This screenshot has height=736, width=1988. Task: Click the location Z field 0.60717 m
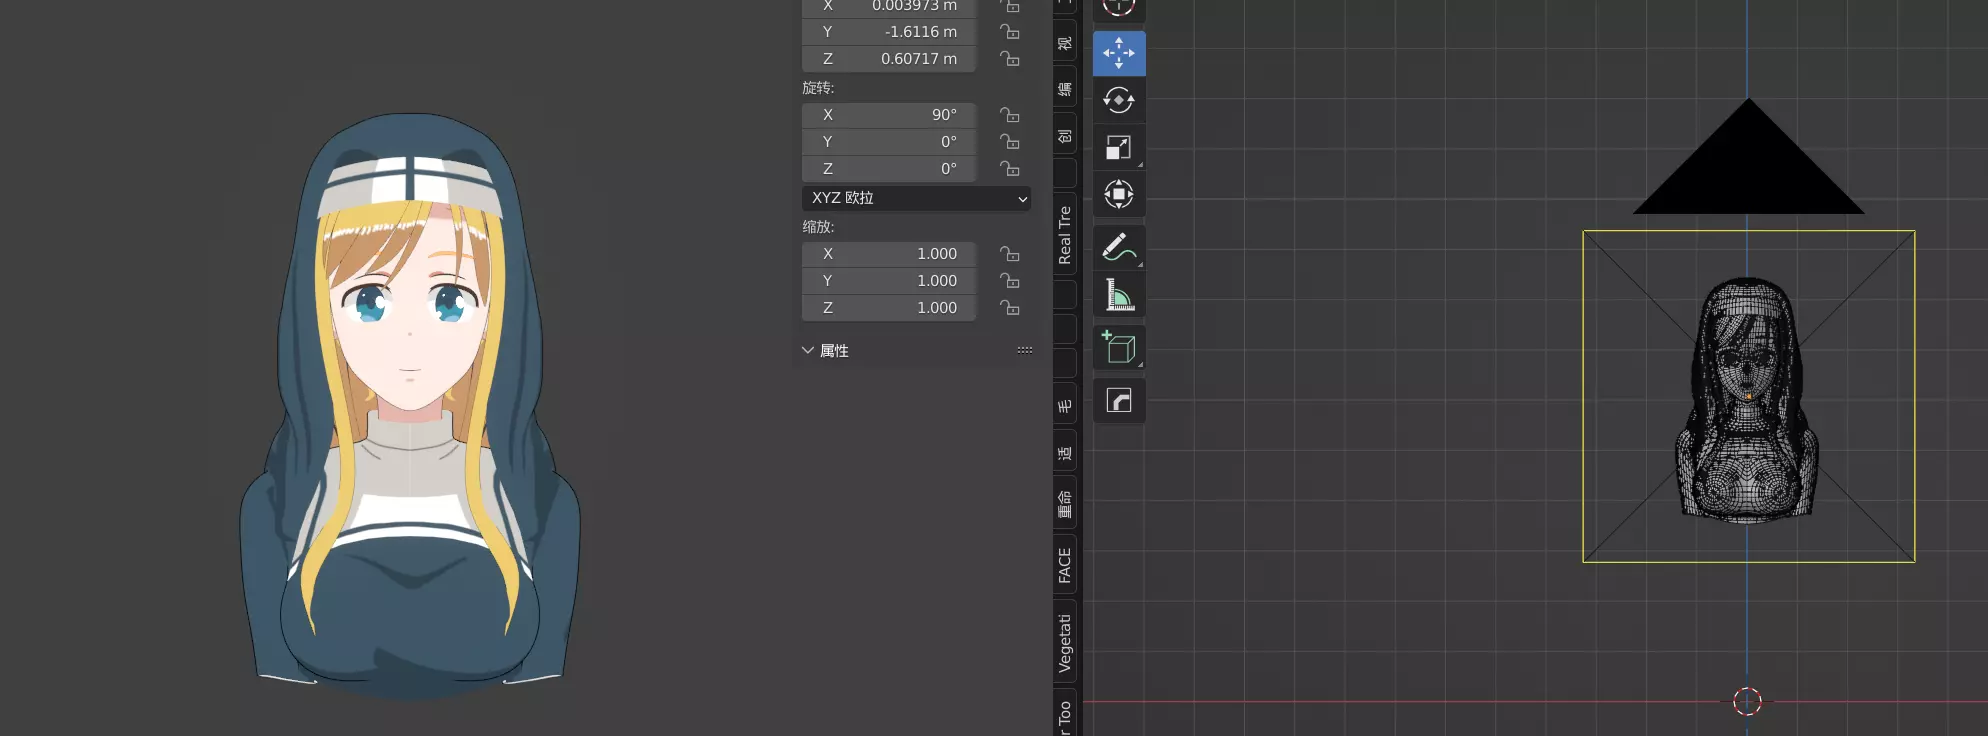point(889,59)
